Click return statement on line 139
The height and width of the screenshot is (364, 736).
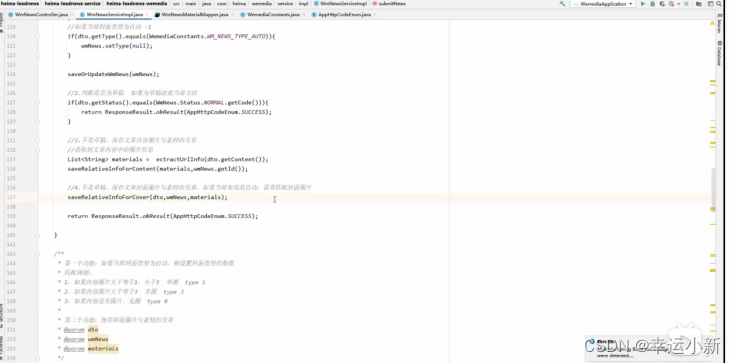[163, 216]
